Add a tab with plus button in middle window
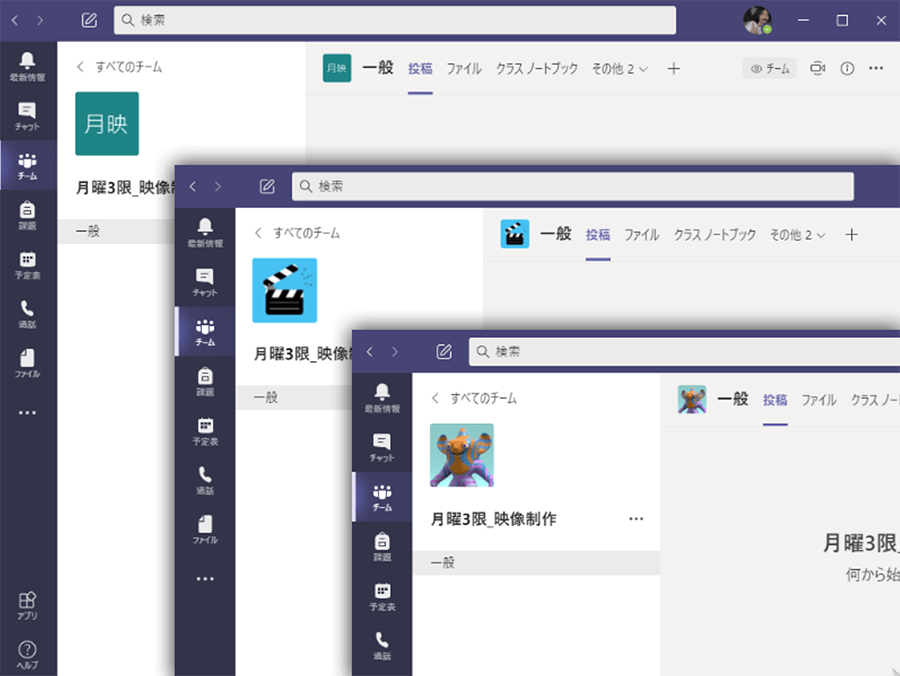 pos(852,235)
